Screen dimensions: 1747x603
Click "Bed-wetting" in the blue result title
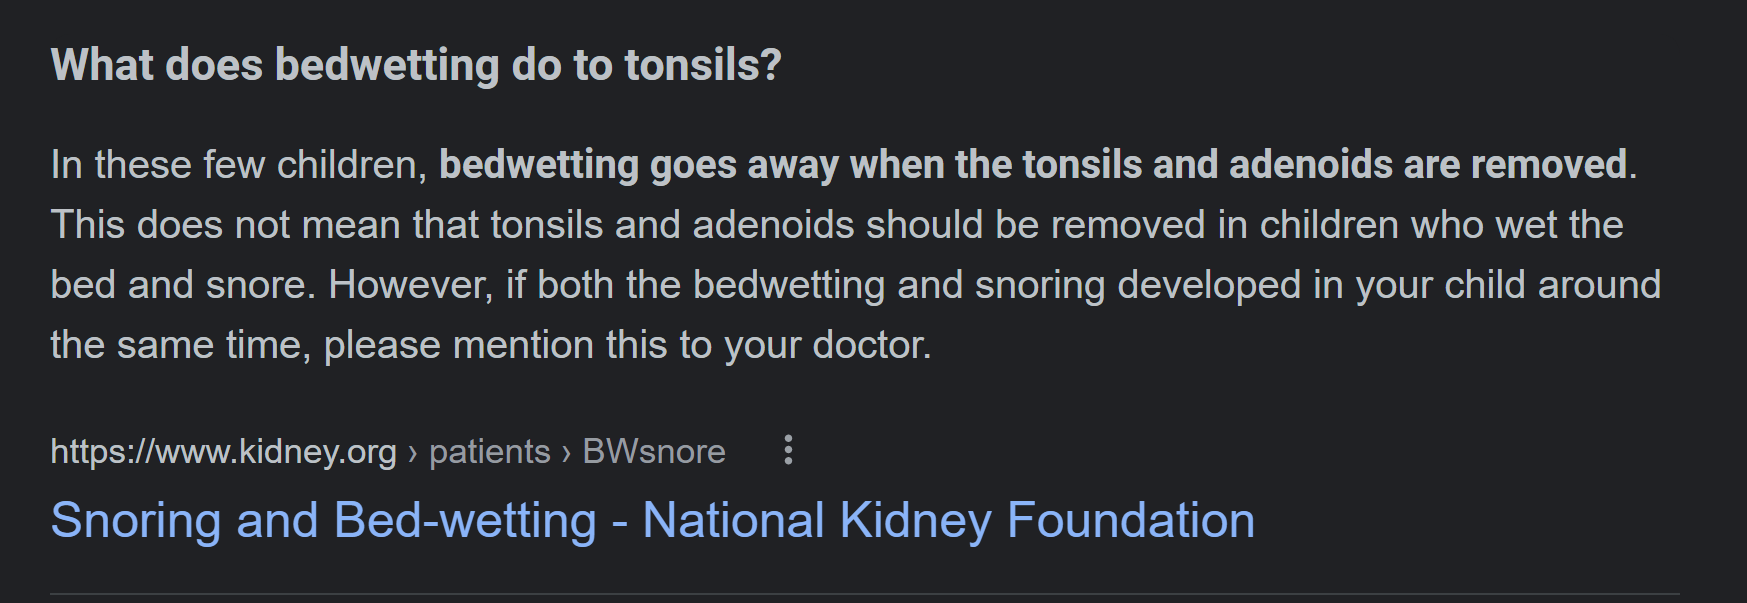[465, 521]
